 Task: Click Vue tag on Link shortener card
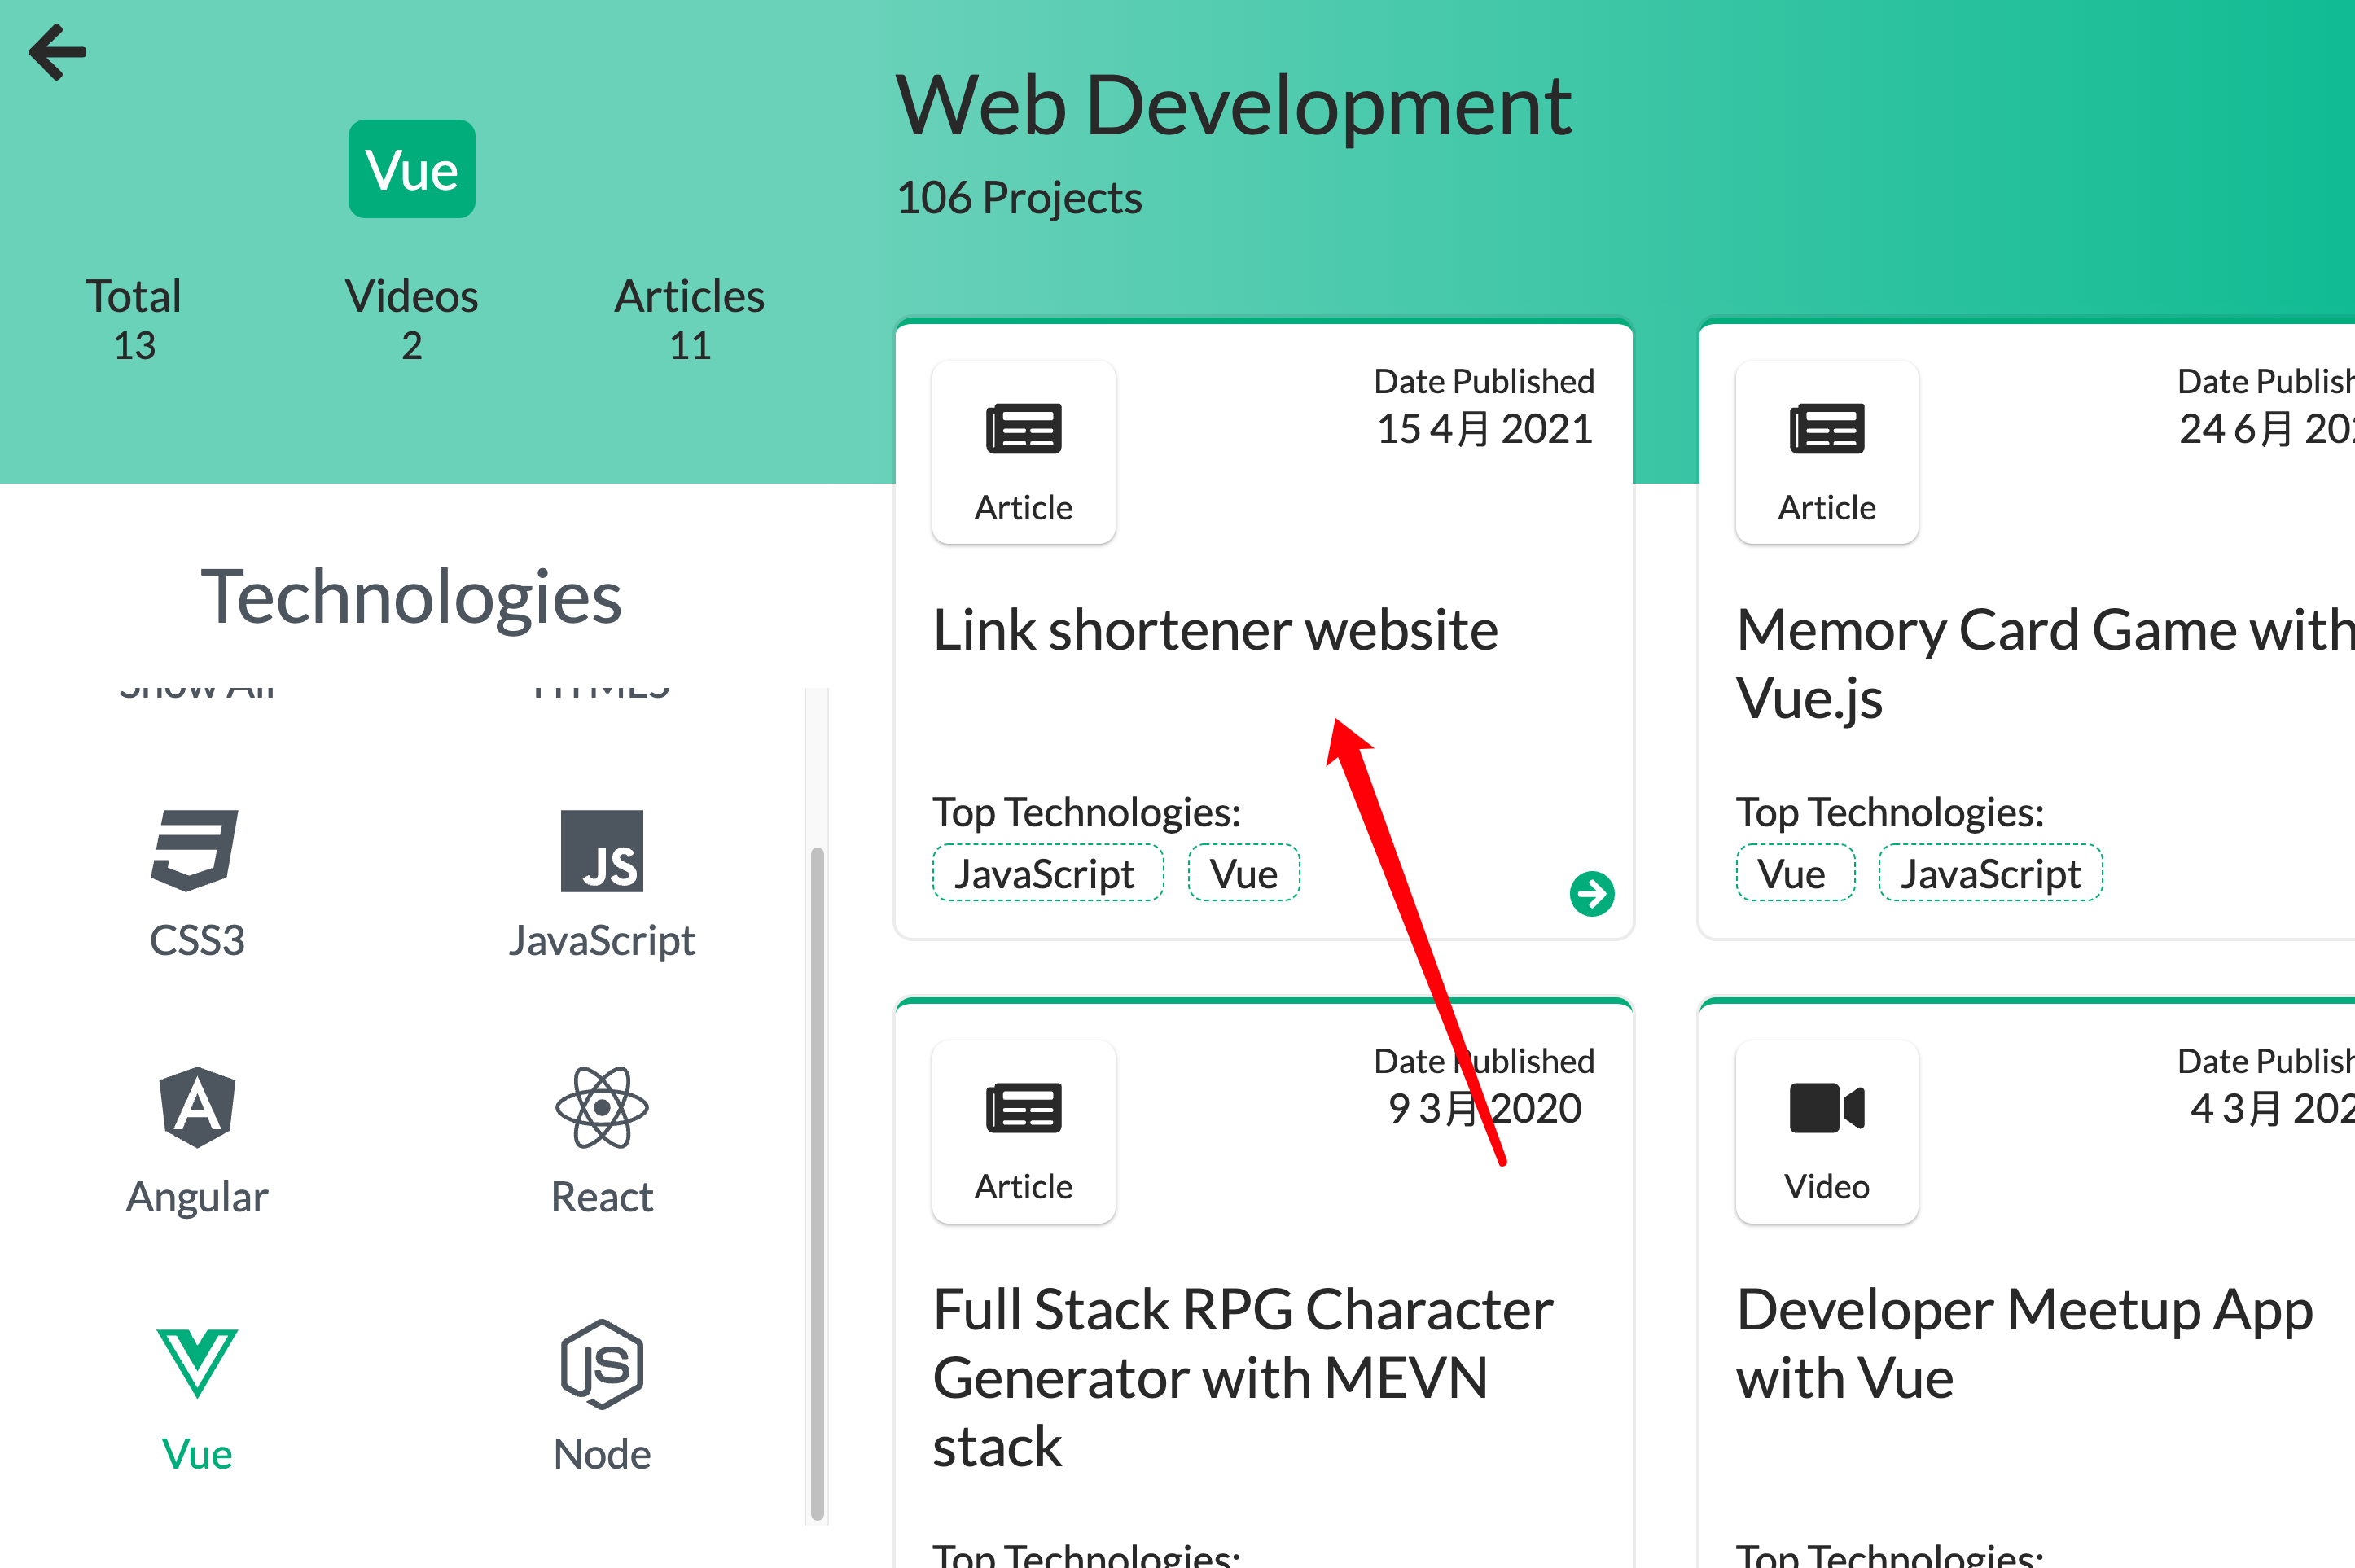(1243, 873)
